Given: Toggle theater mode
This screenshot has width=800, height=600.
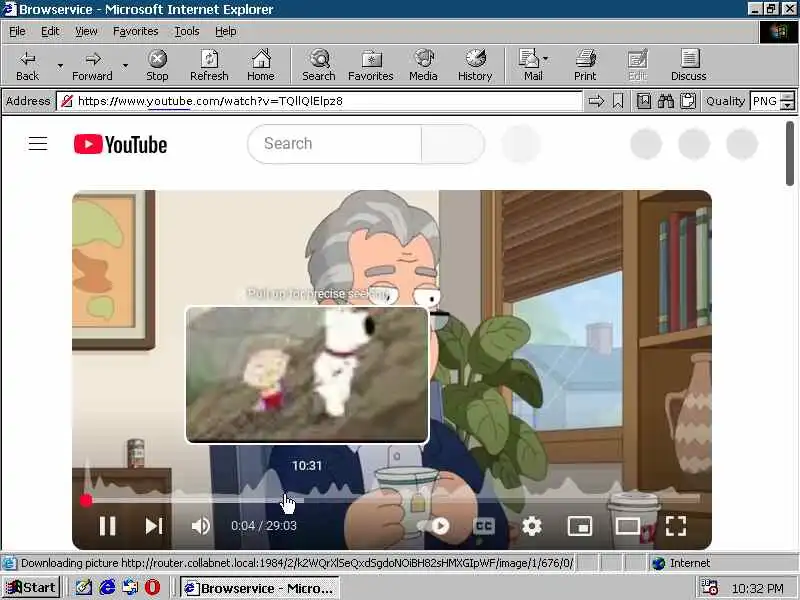Looking at the screenshot, I should pos(628,526).
